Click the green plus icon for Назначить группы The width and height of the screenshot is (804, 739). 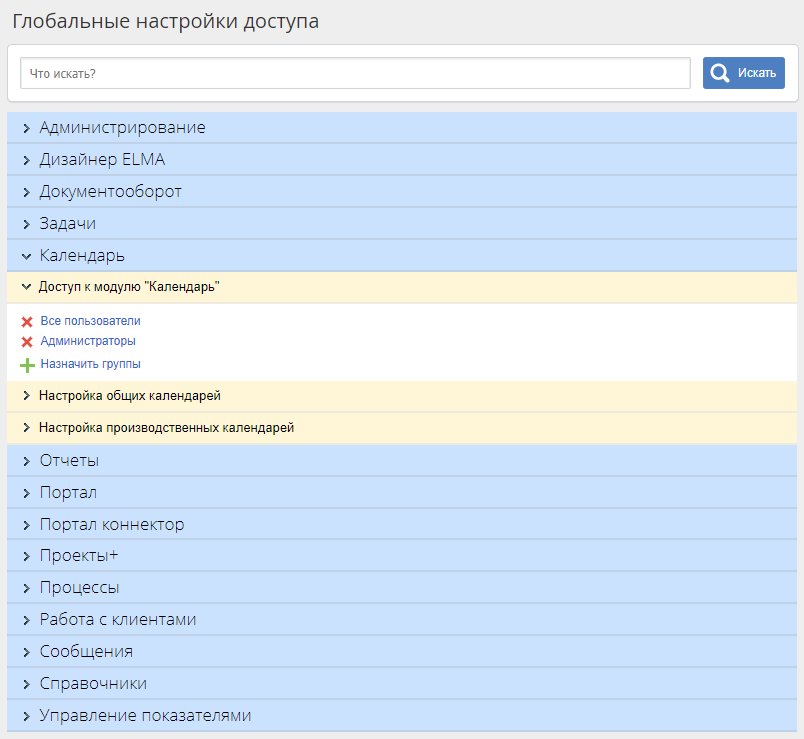(x=27, y=365)
